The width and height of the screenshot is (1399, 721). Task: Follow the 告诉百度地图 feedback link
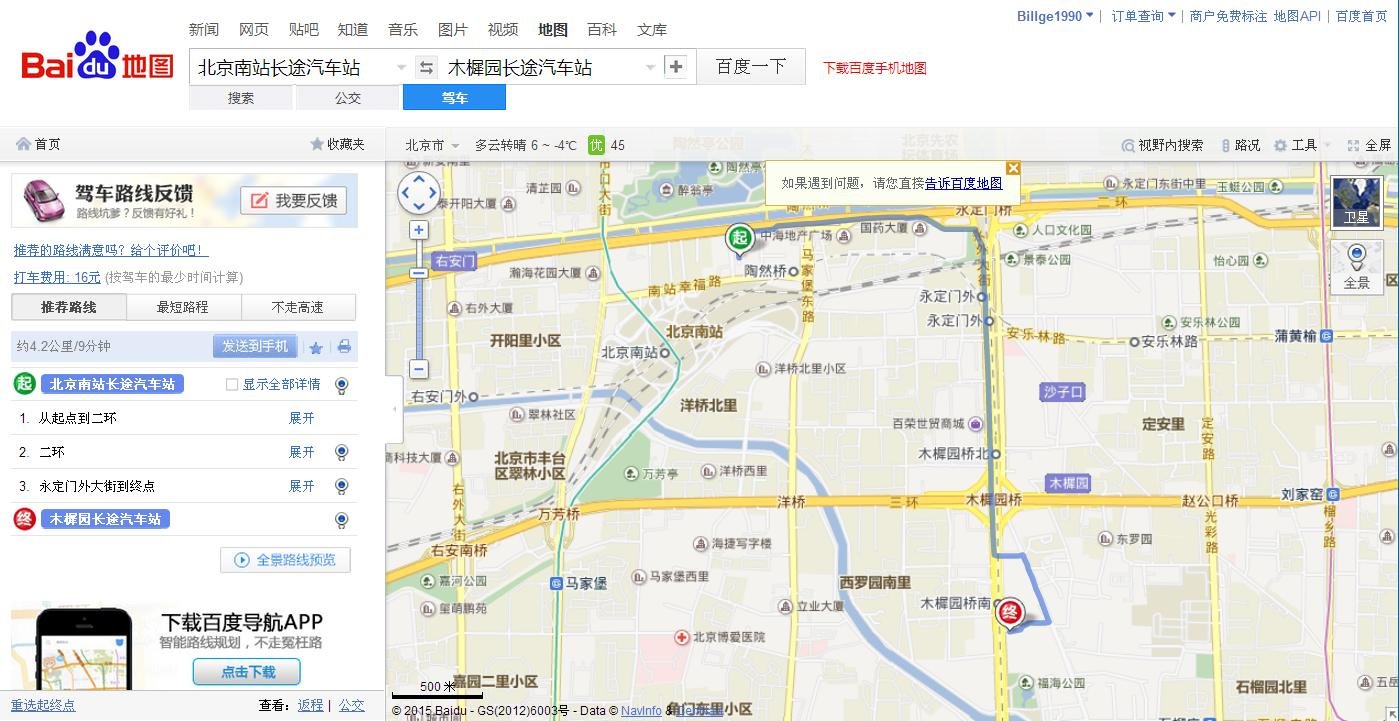click(963, 182)
